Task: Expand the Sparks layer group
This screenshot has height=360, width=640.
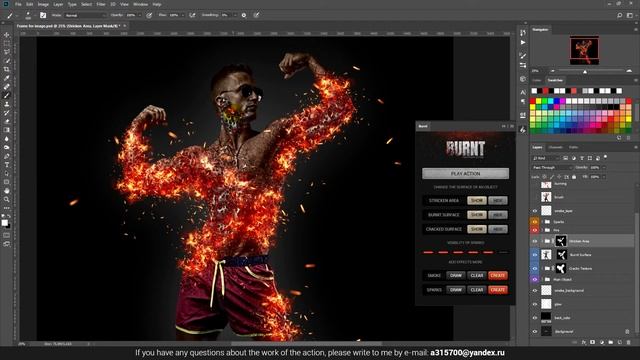Action: pyautogui.click(x=542, y=222)
